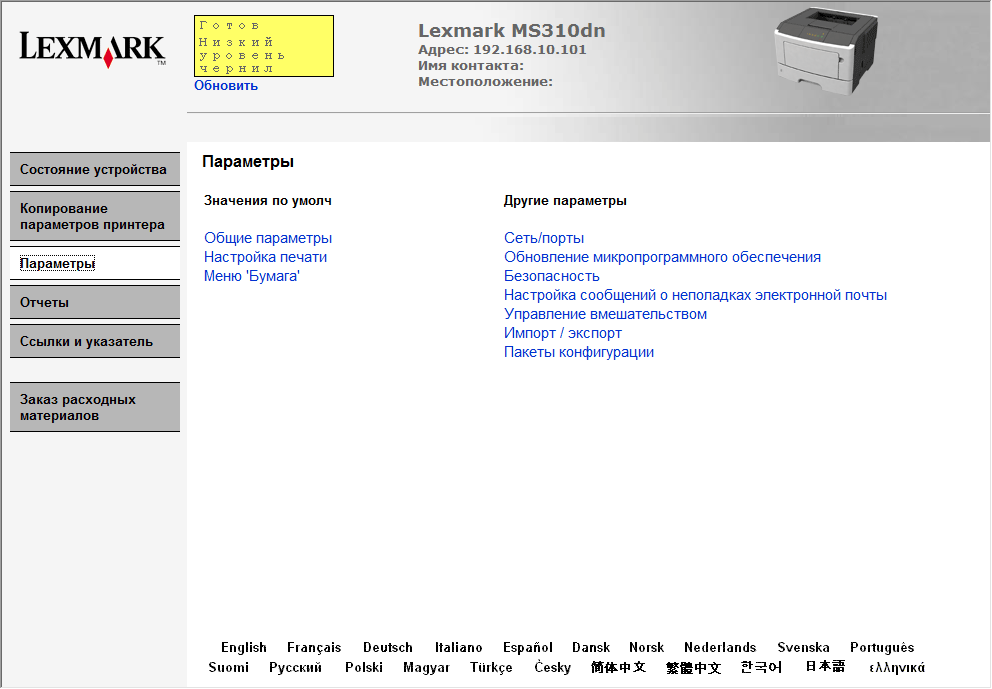Open Ссылки и указатель menu
Viewport: 992px width, 689px height.
(x=95, y=342)
